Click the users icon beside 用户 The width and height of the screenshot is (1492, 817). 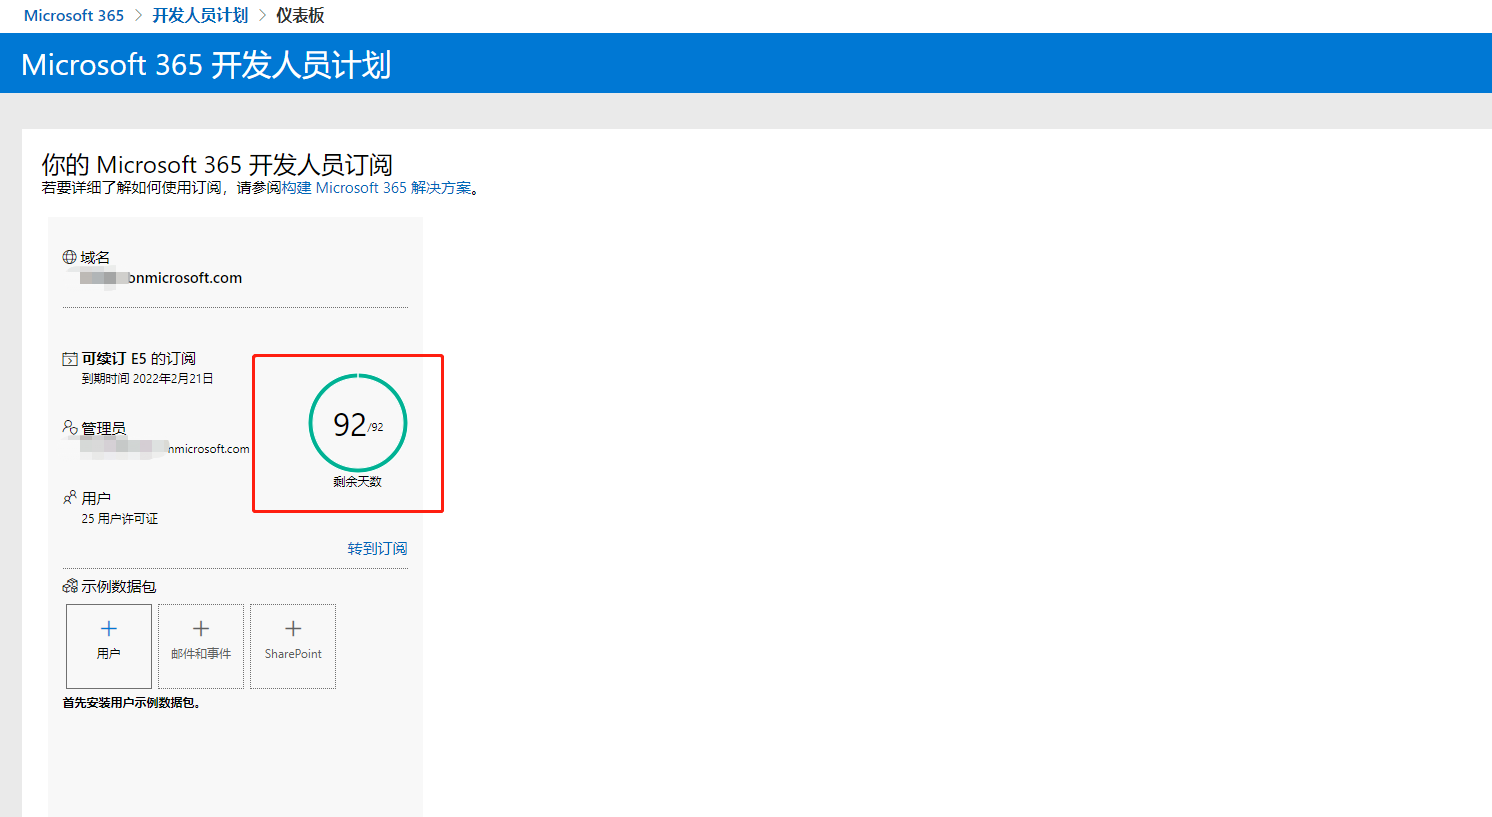[x=70, y=497]
